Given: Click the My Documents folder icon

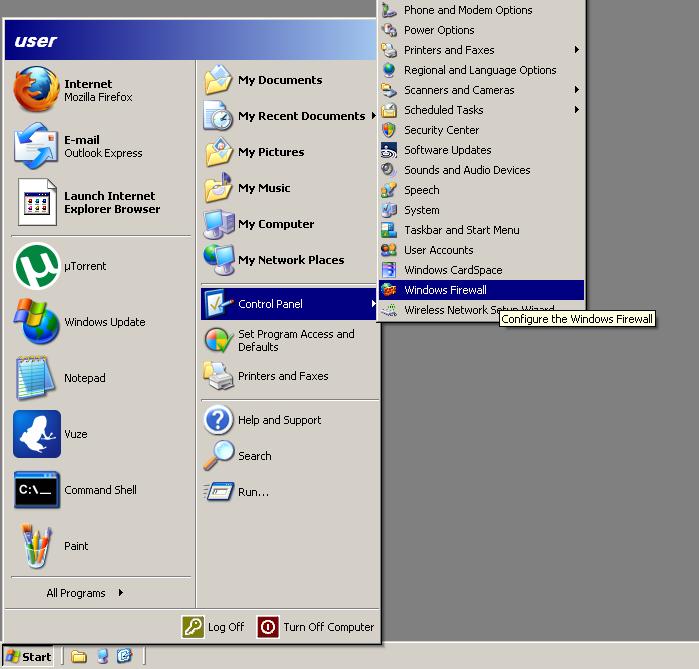Looking at the screenshot, I should [x=218, y=80].
